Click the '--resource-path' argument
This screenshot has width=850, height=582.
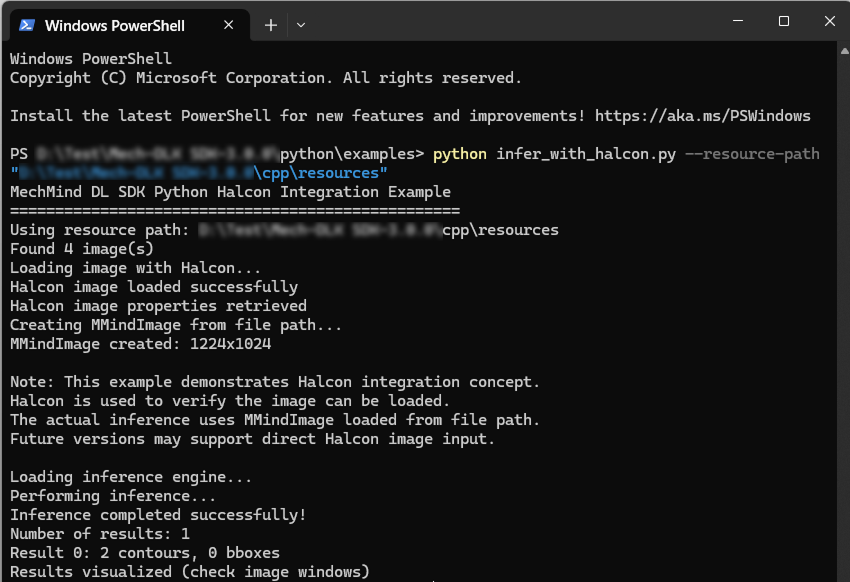[x=752, y=154]
